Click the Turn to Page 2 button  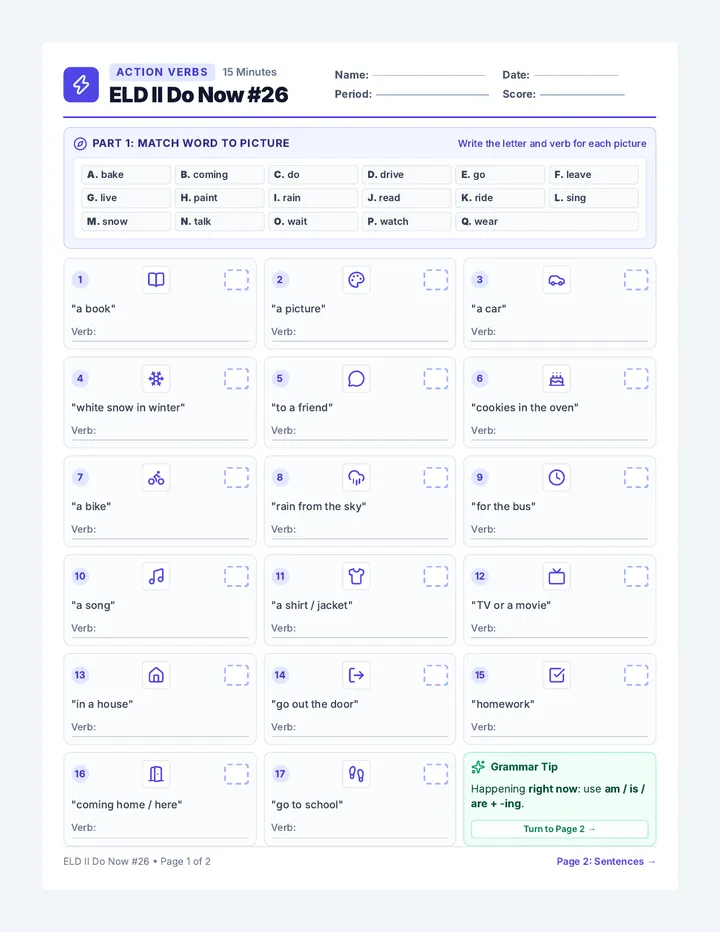click(x=559, y=829)
